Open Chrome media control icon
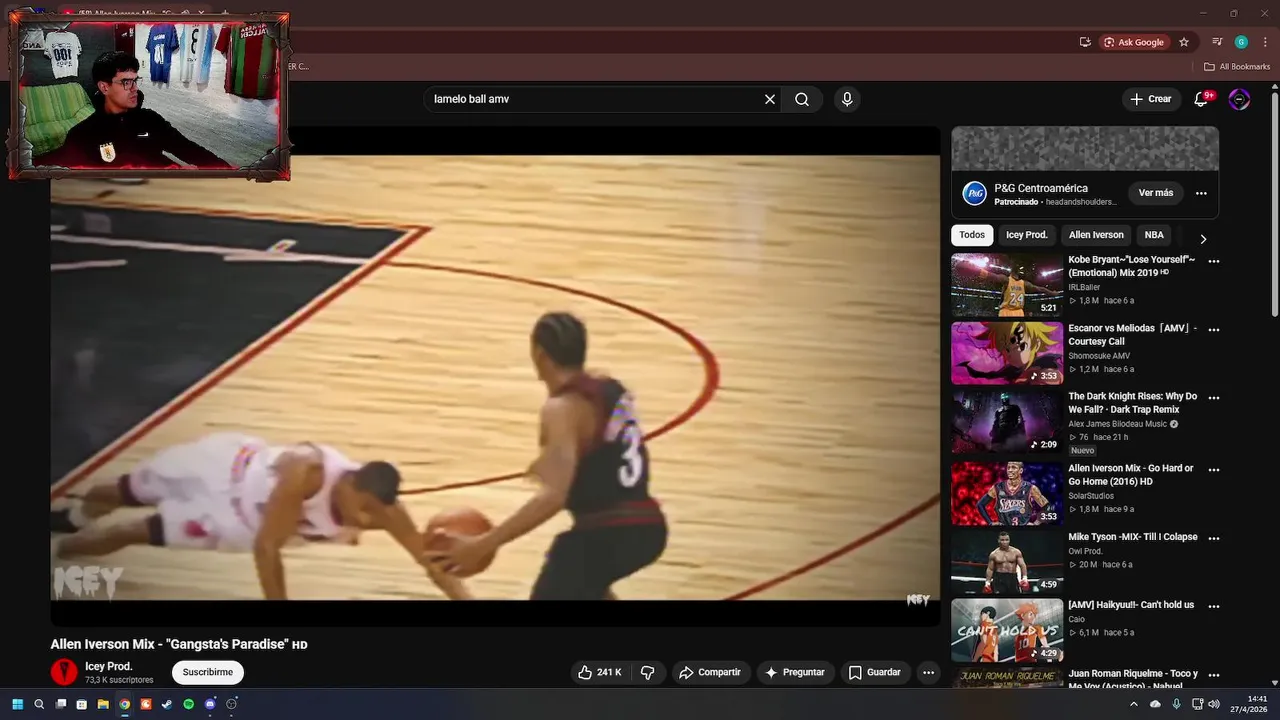The width and height of the screenshot is (1280, 720). point(1217,42)
